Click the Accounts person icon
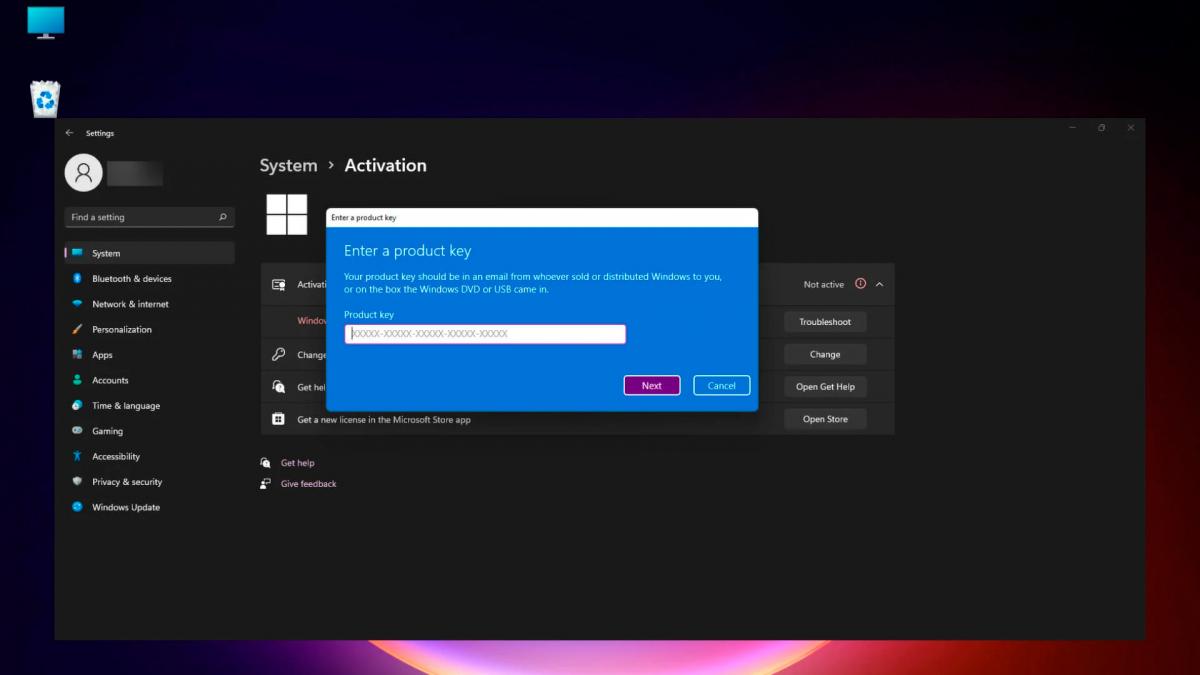Screen dimensions: 1200x675 [x=77, y=380]
